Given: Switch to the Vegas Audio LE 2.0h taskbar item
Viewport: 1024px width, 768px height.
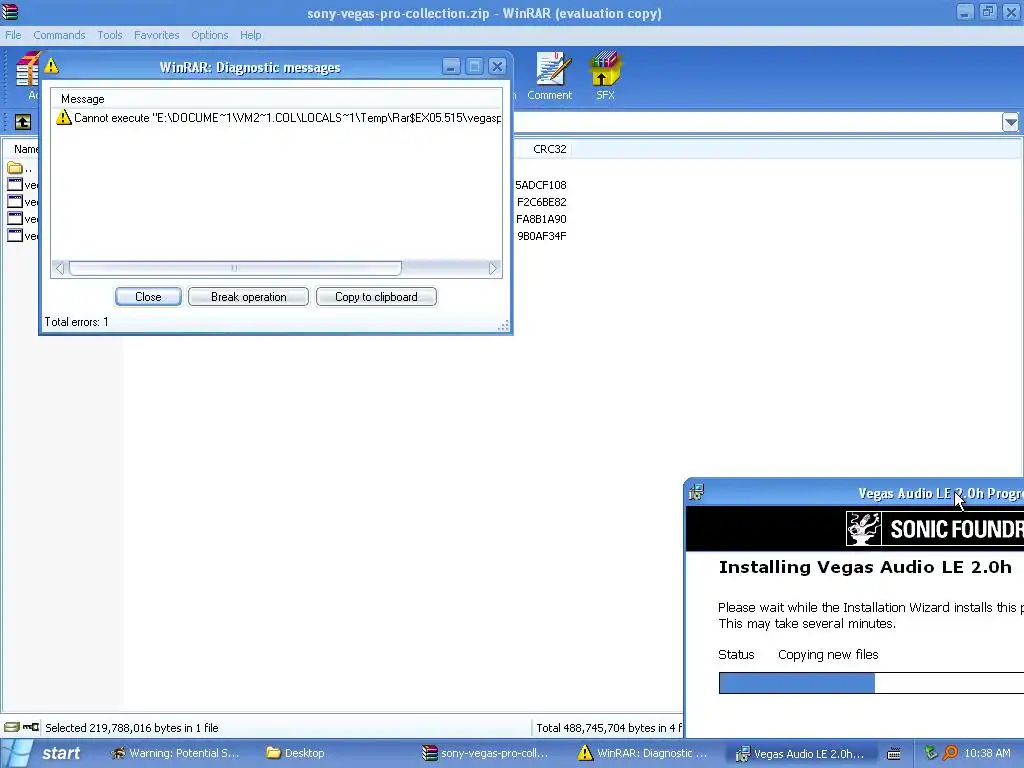Looking at the screenshot, I should pyautogui.click(x=800, y=753).
